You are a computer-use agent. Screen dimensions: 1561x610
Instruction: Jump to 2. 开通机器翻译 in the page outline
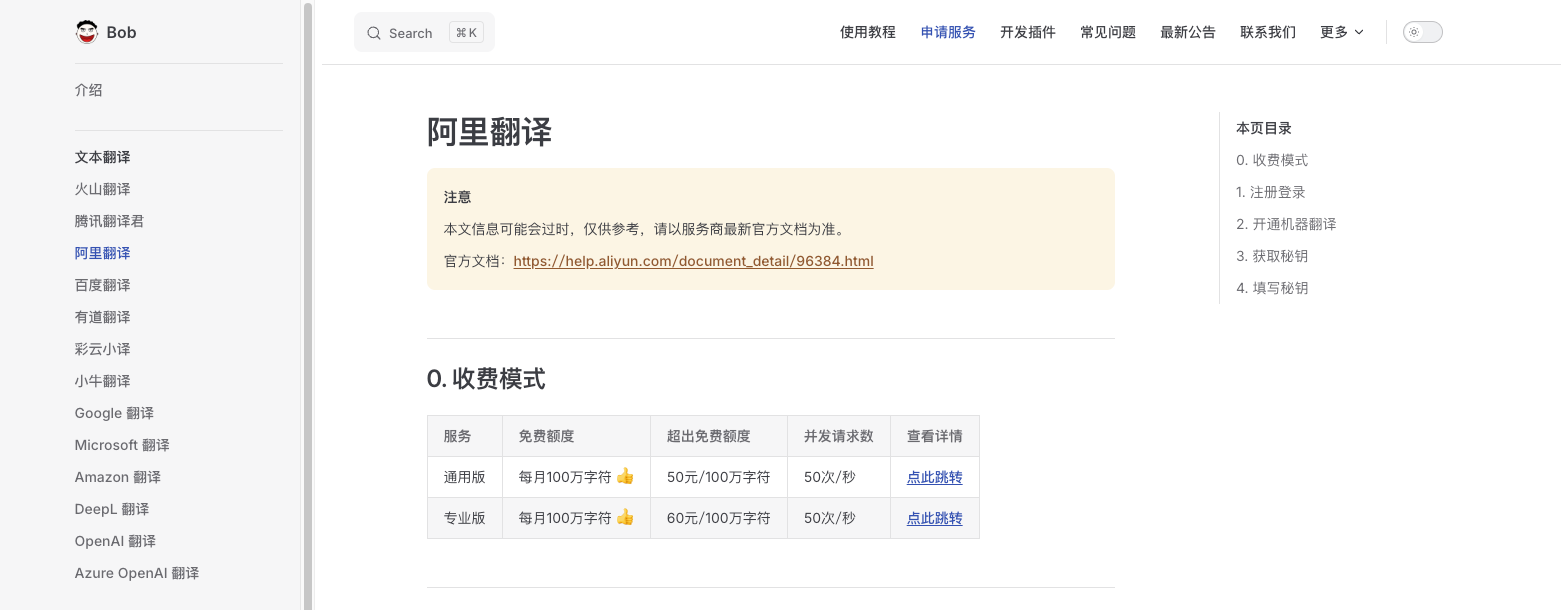pyautogui.click(x=1286, y=224)
